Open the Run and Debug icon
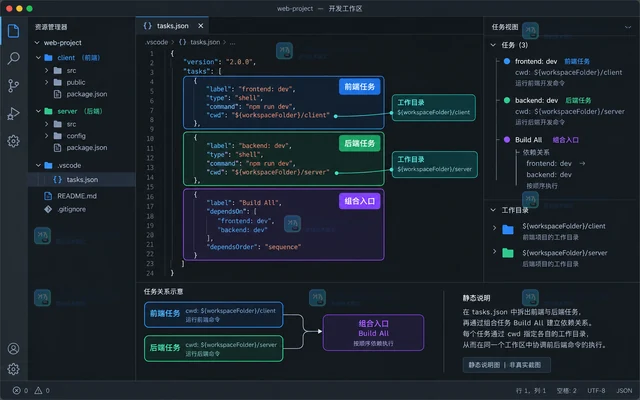The height and width of the screenshot is (400, 640). click(13, 113)
